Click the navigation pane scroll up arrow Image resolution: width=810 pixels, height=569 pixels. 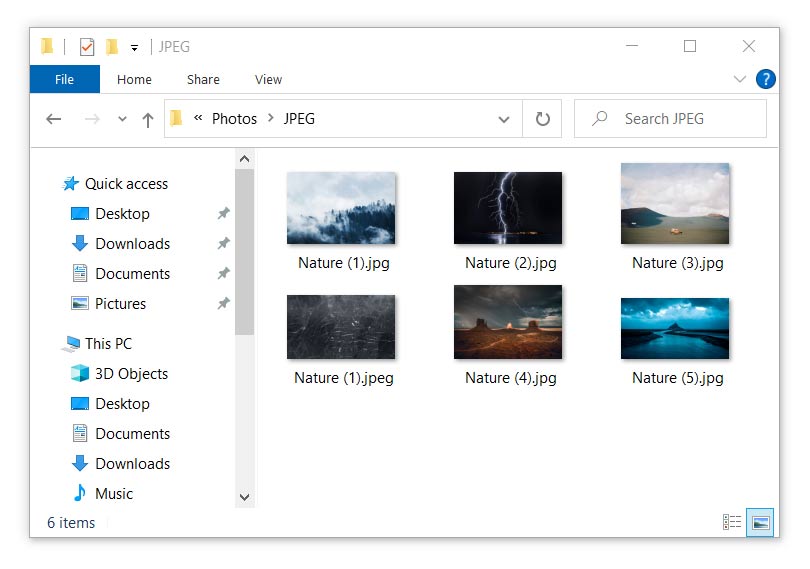244,159
